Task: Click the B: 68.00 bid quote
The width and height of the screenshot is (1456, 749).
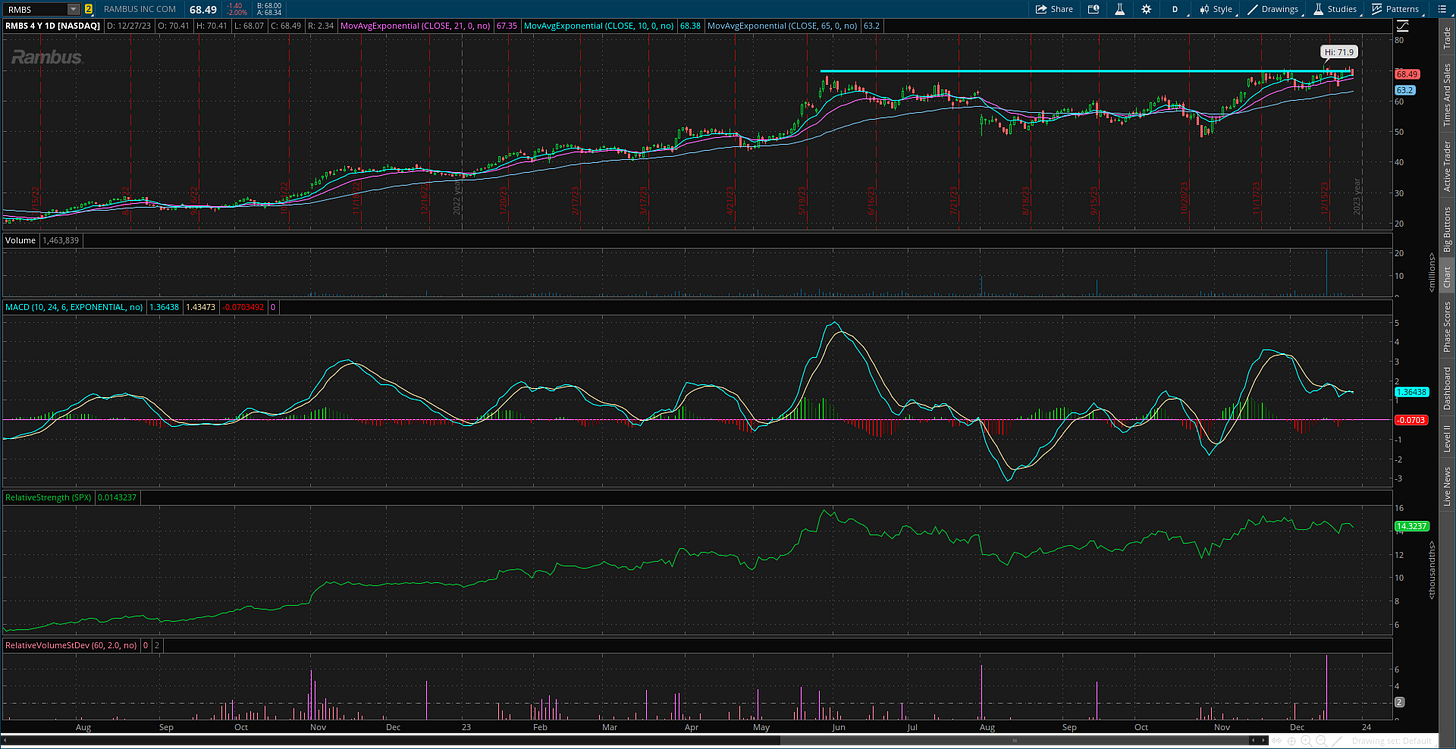Action: pyautogui.click(x=269, y=5)
